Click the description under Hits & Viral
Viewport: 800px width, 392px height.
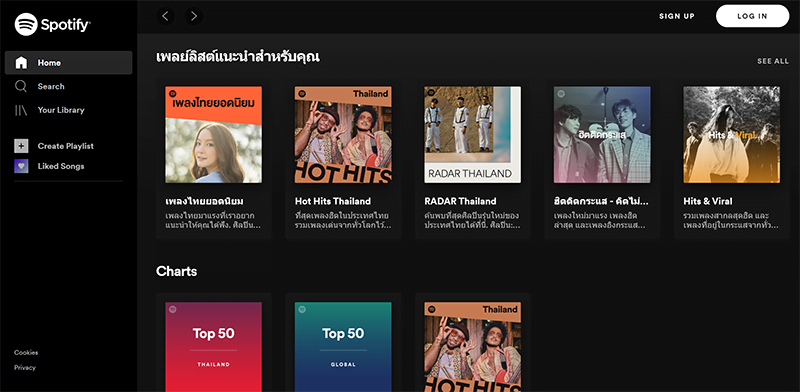click(731, 220)
